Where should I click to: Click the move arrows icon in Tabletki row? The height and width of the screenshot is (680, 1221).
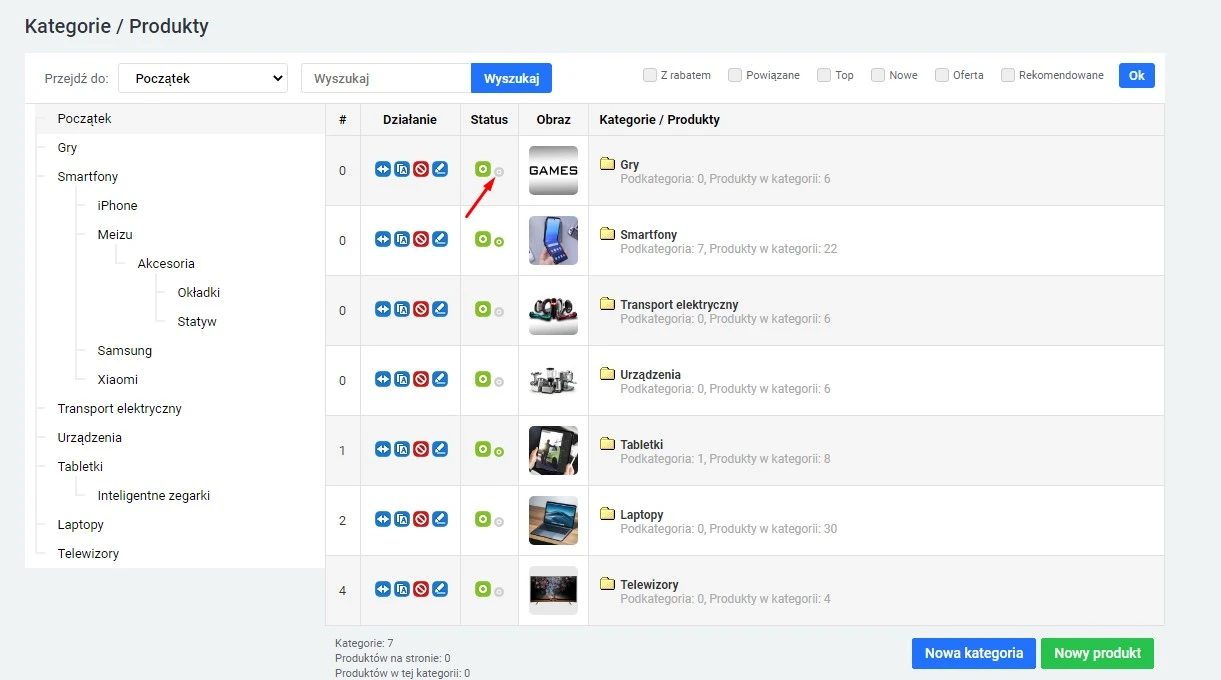click(x=383, y=449)
